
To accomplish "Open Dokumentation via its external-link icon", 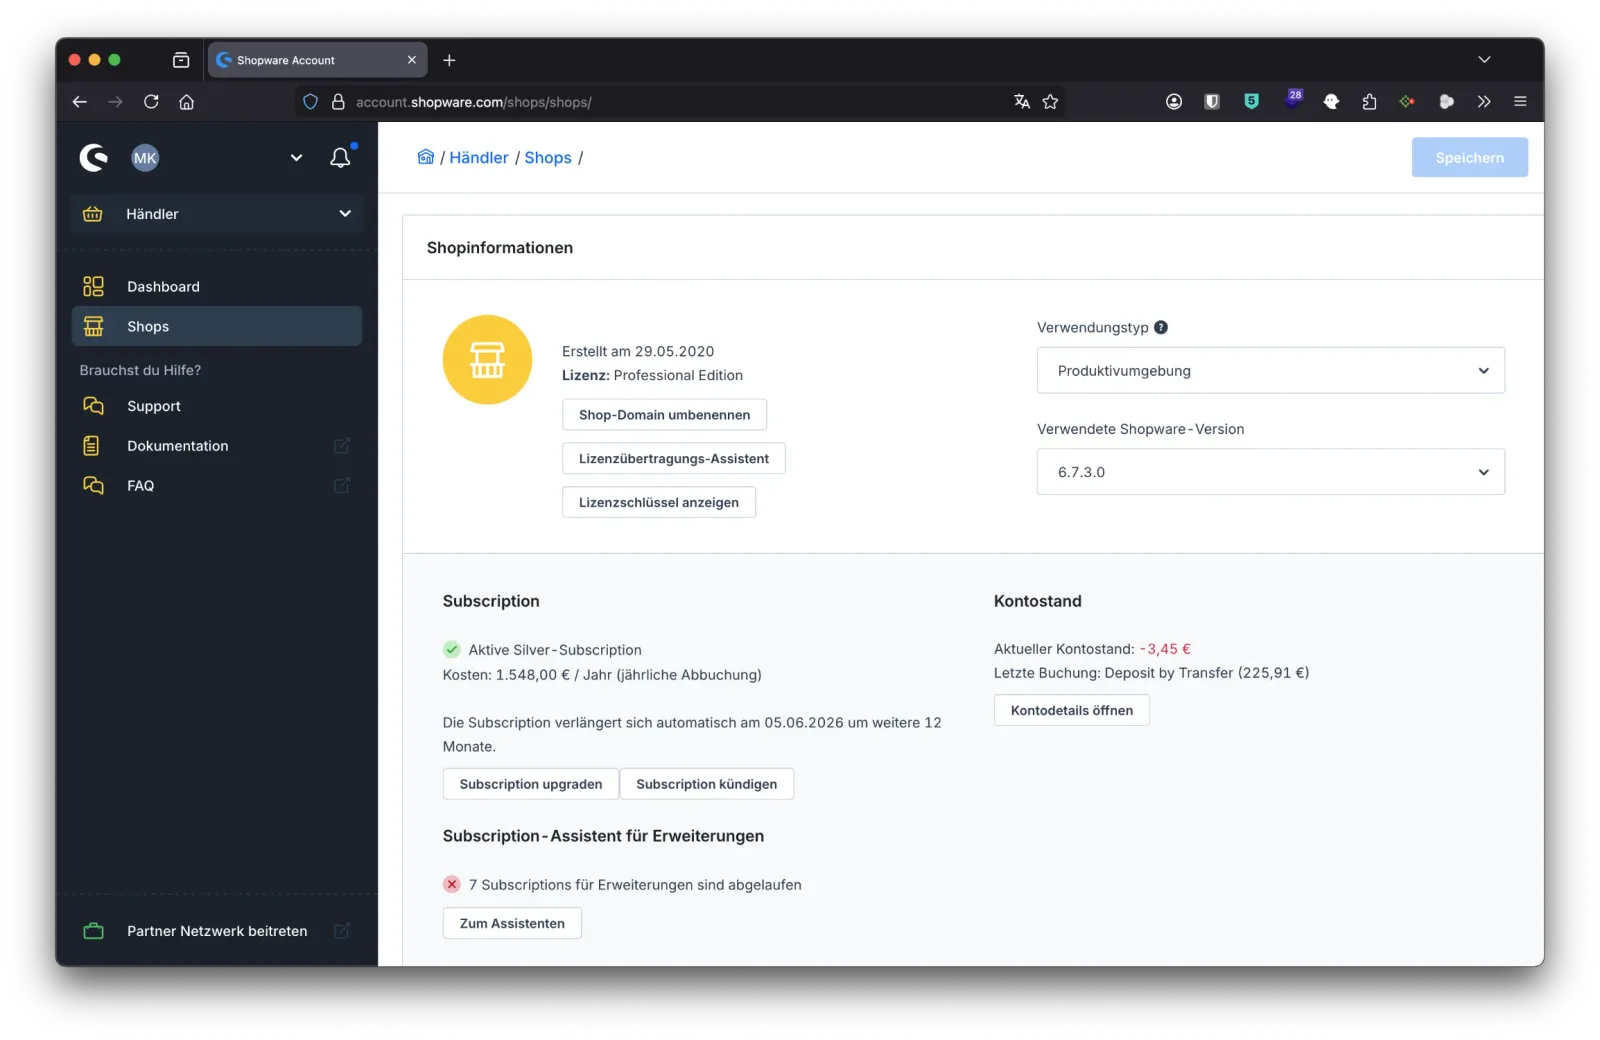I will [x=341, y=446].
